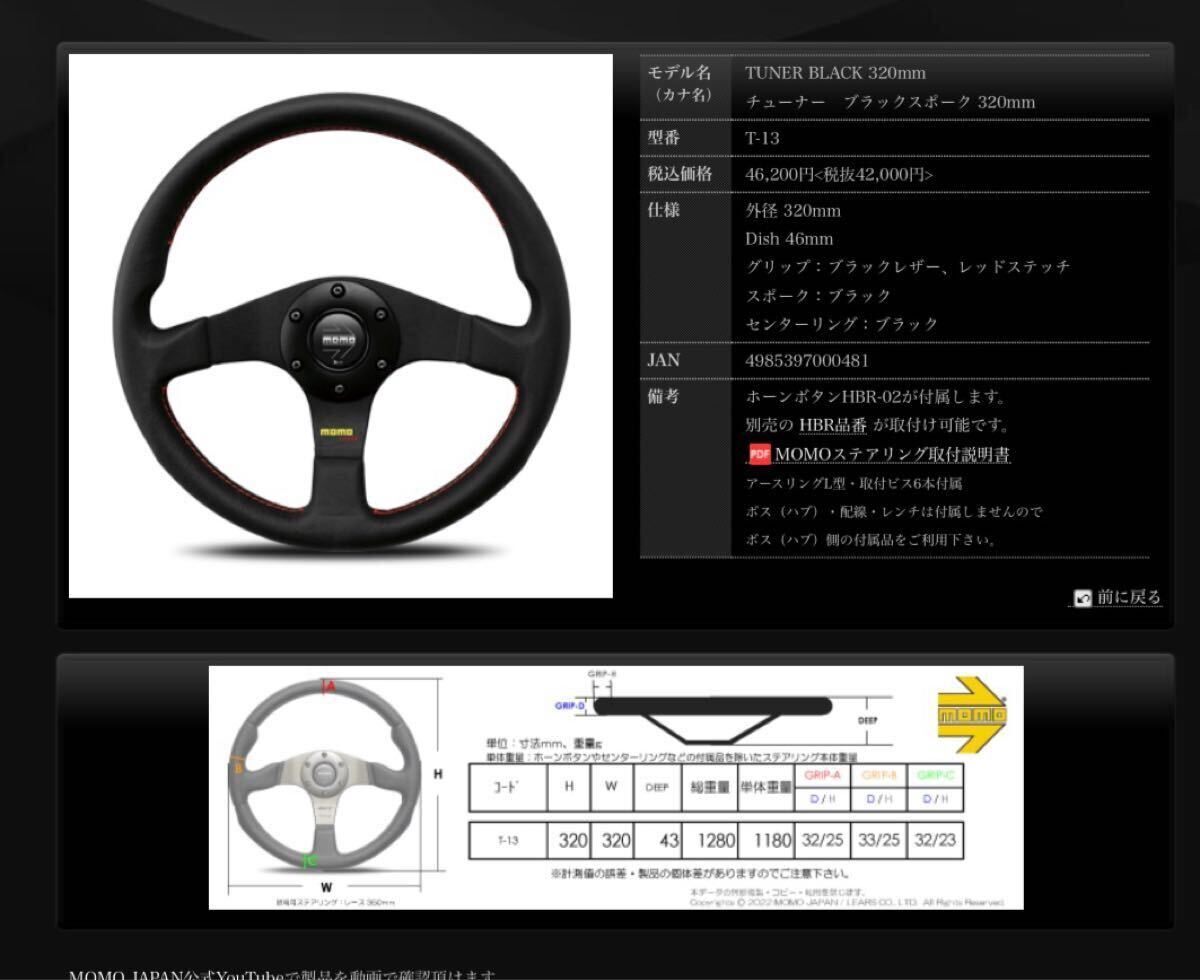Select the センターリング:ブラック spec line
The width and height of the screenshot is (1200, 980).
843,324
